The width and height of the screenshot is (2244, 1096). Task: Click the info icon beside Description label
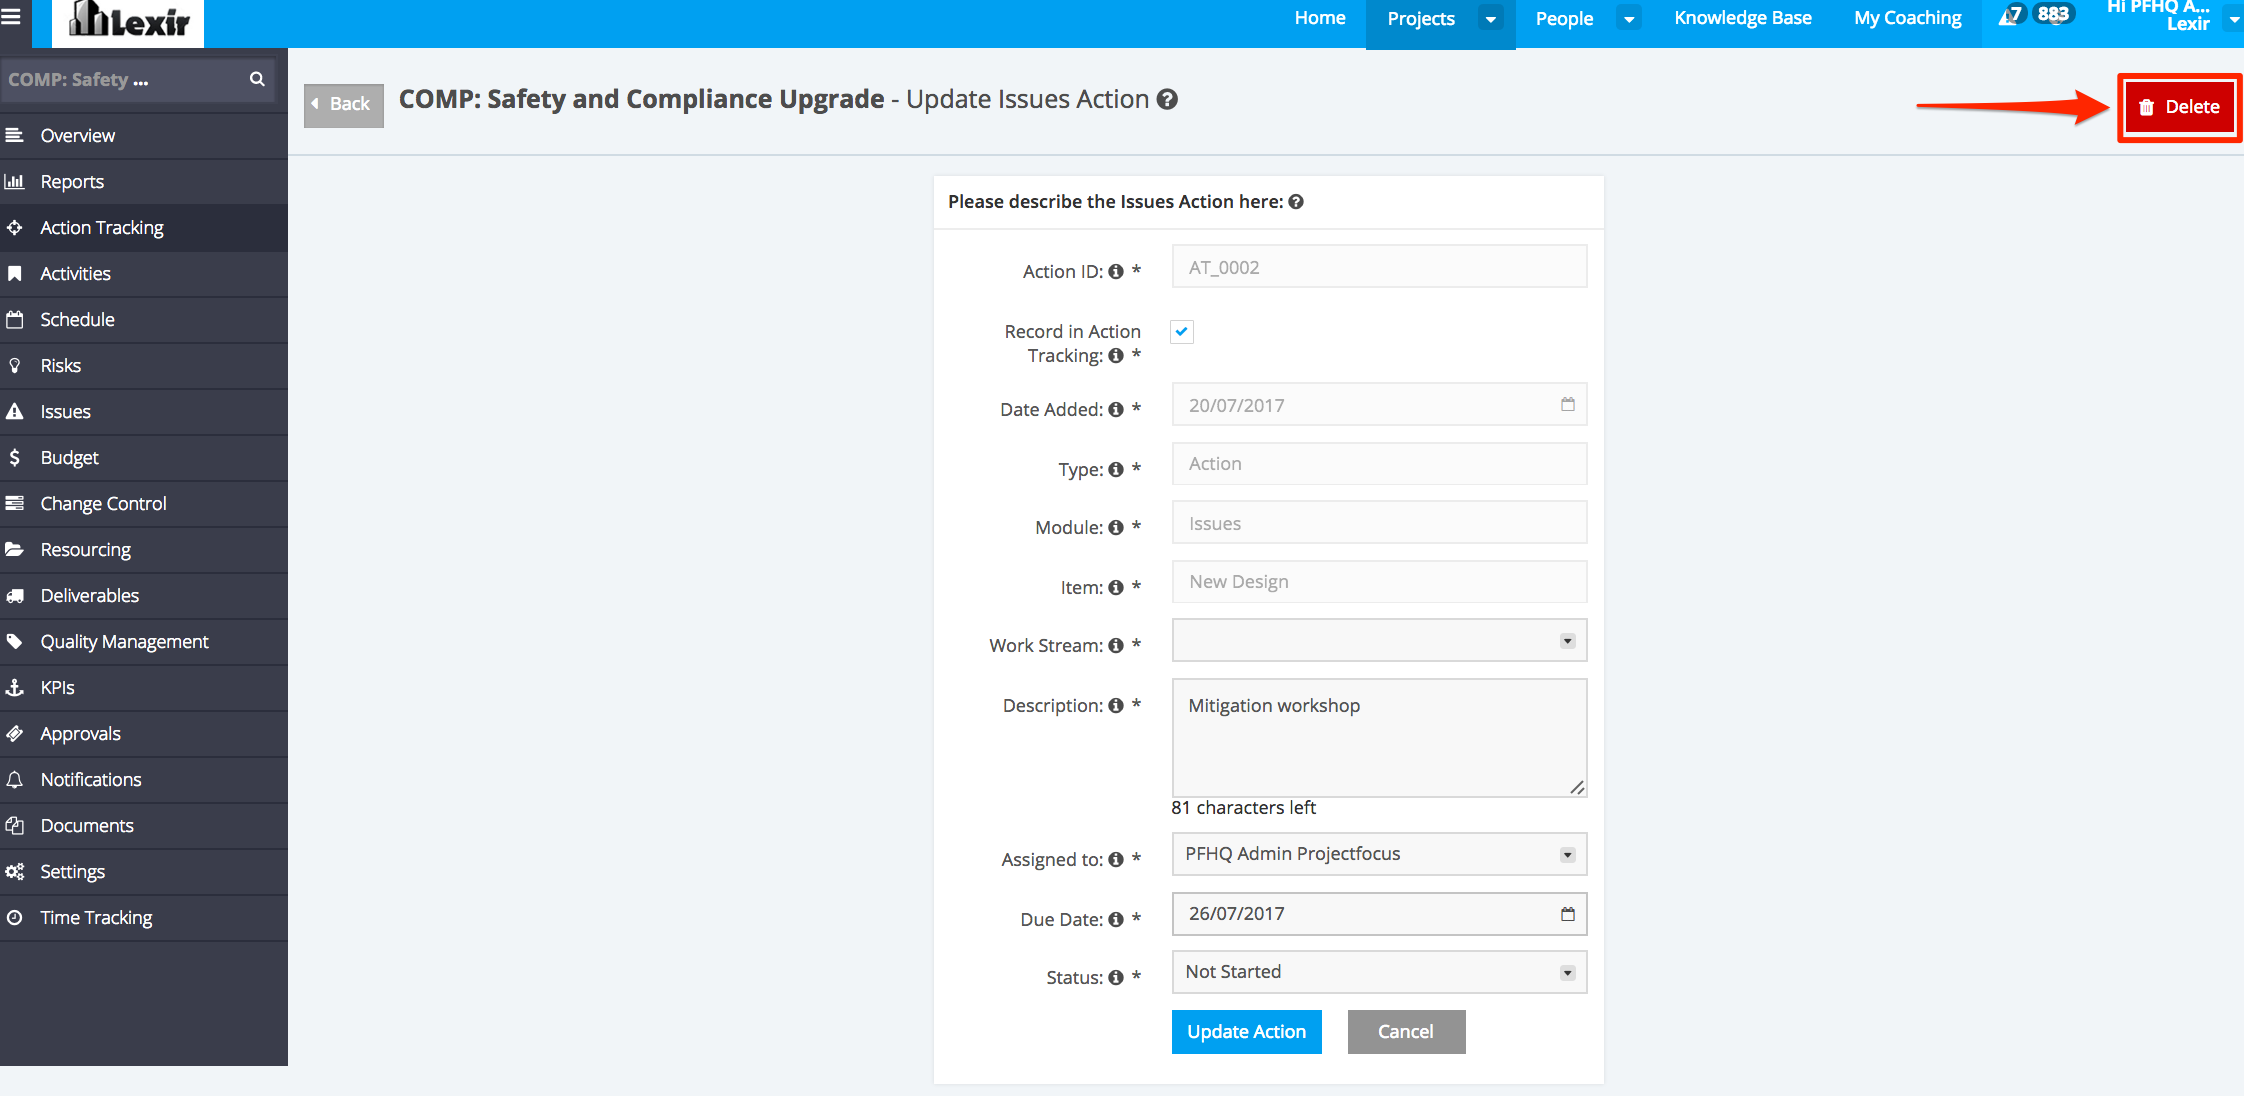coord(1116,706)
